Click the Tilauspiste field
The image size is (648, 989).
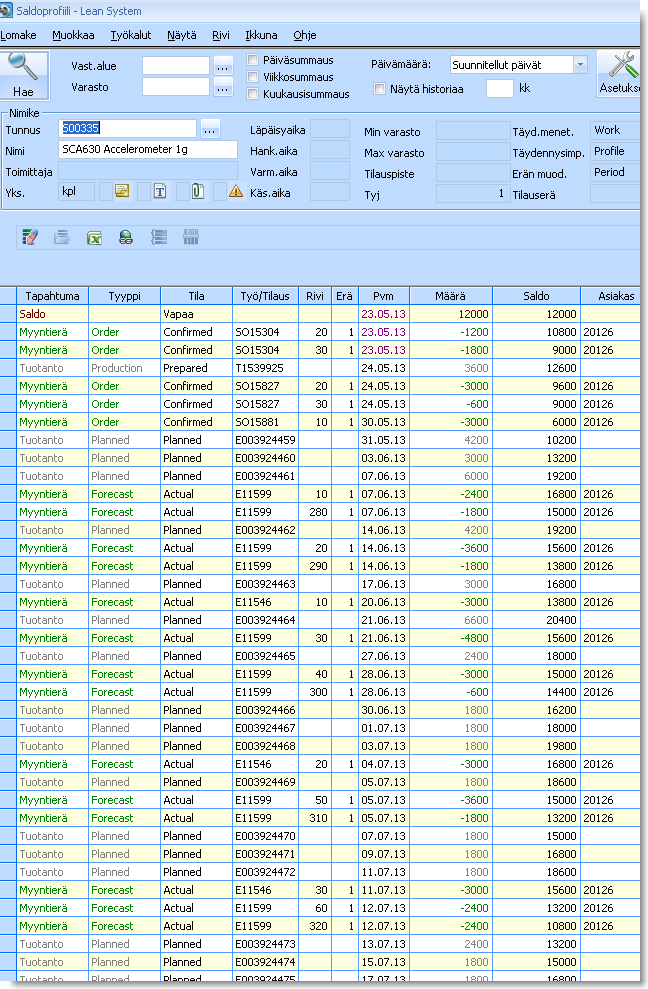point(473,173)
